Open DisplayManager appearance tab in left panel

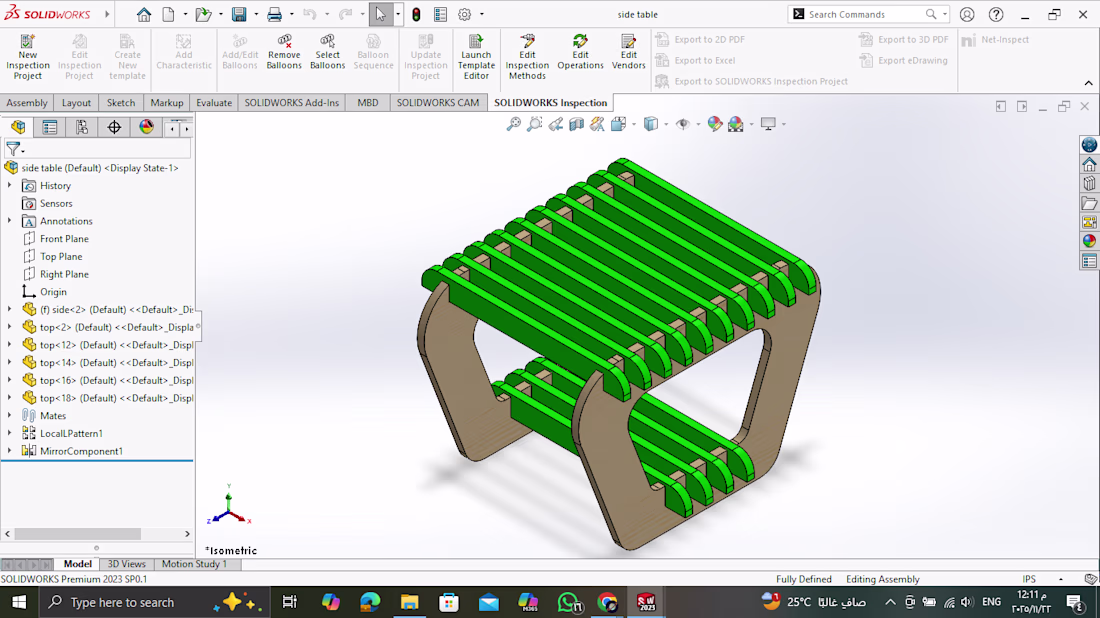[147, 127]
